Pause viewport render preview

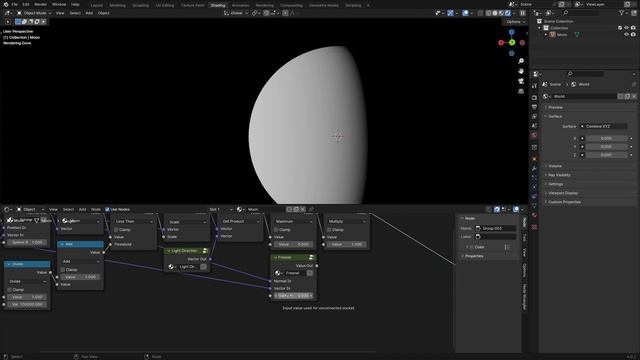pyautogui.click(x=522, y=13)
